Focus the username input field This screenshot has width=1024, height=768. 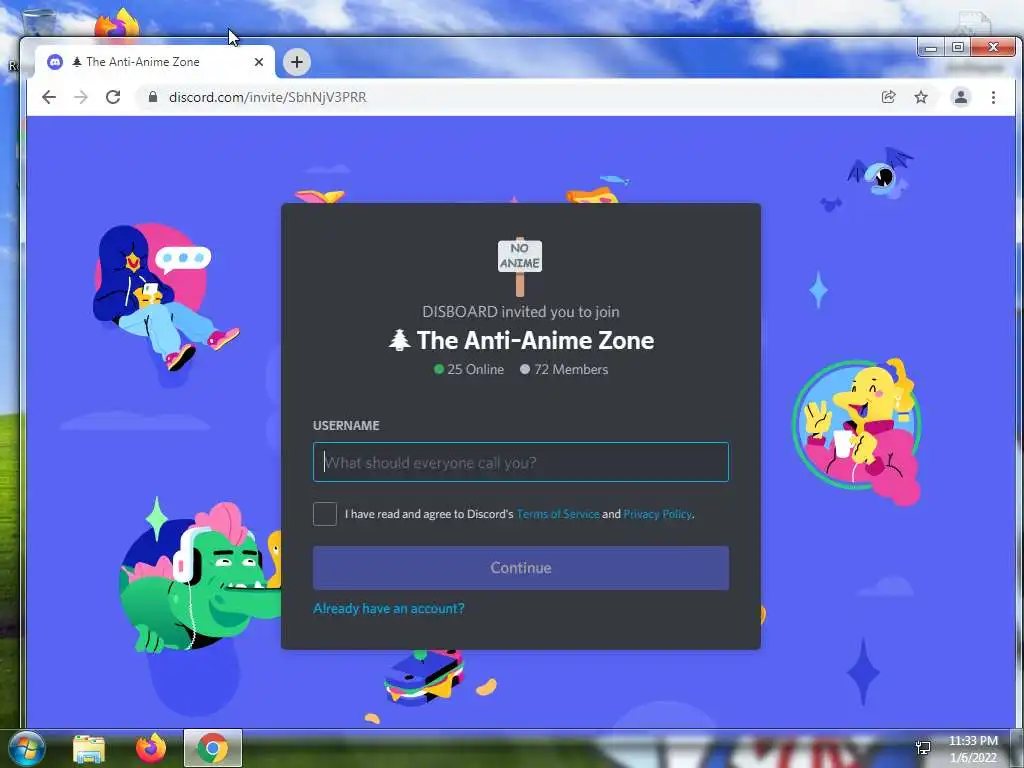[x=520, y=462]
